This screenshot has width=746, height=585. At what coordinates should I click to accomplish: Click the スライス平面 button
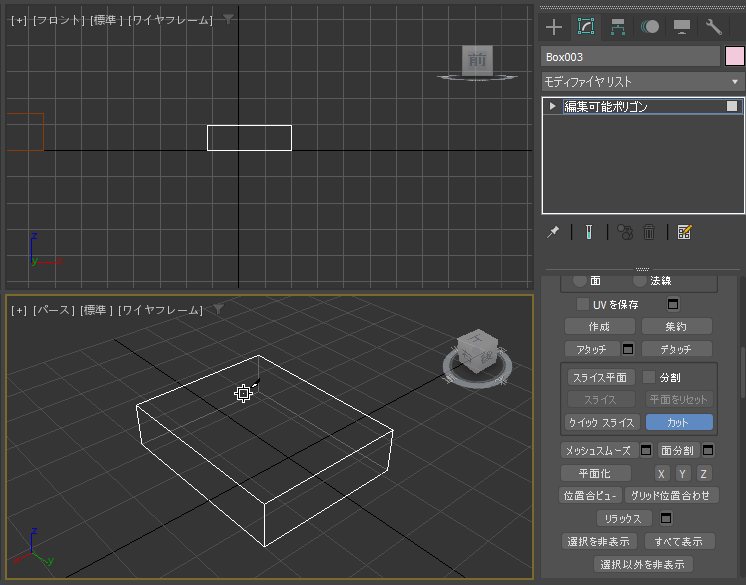pyautogui.click(x=600, y=378)
